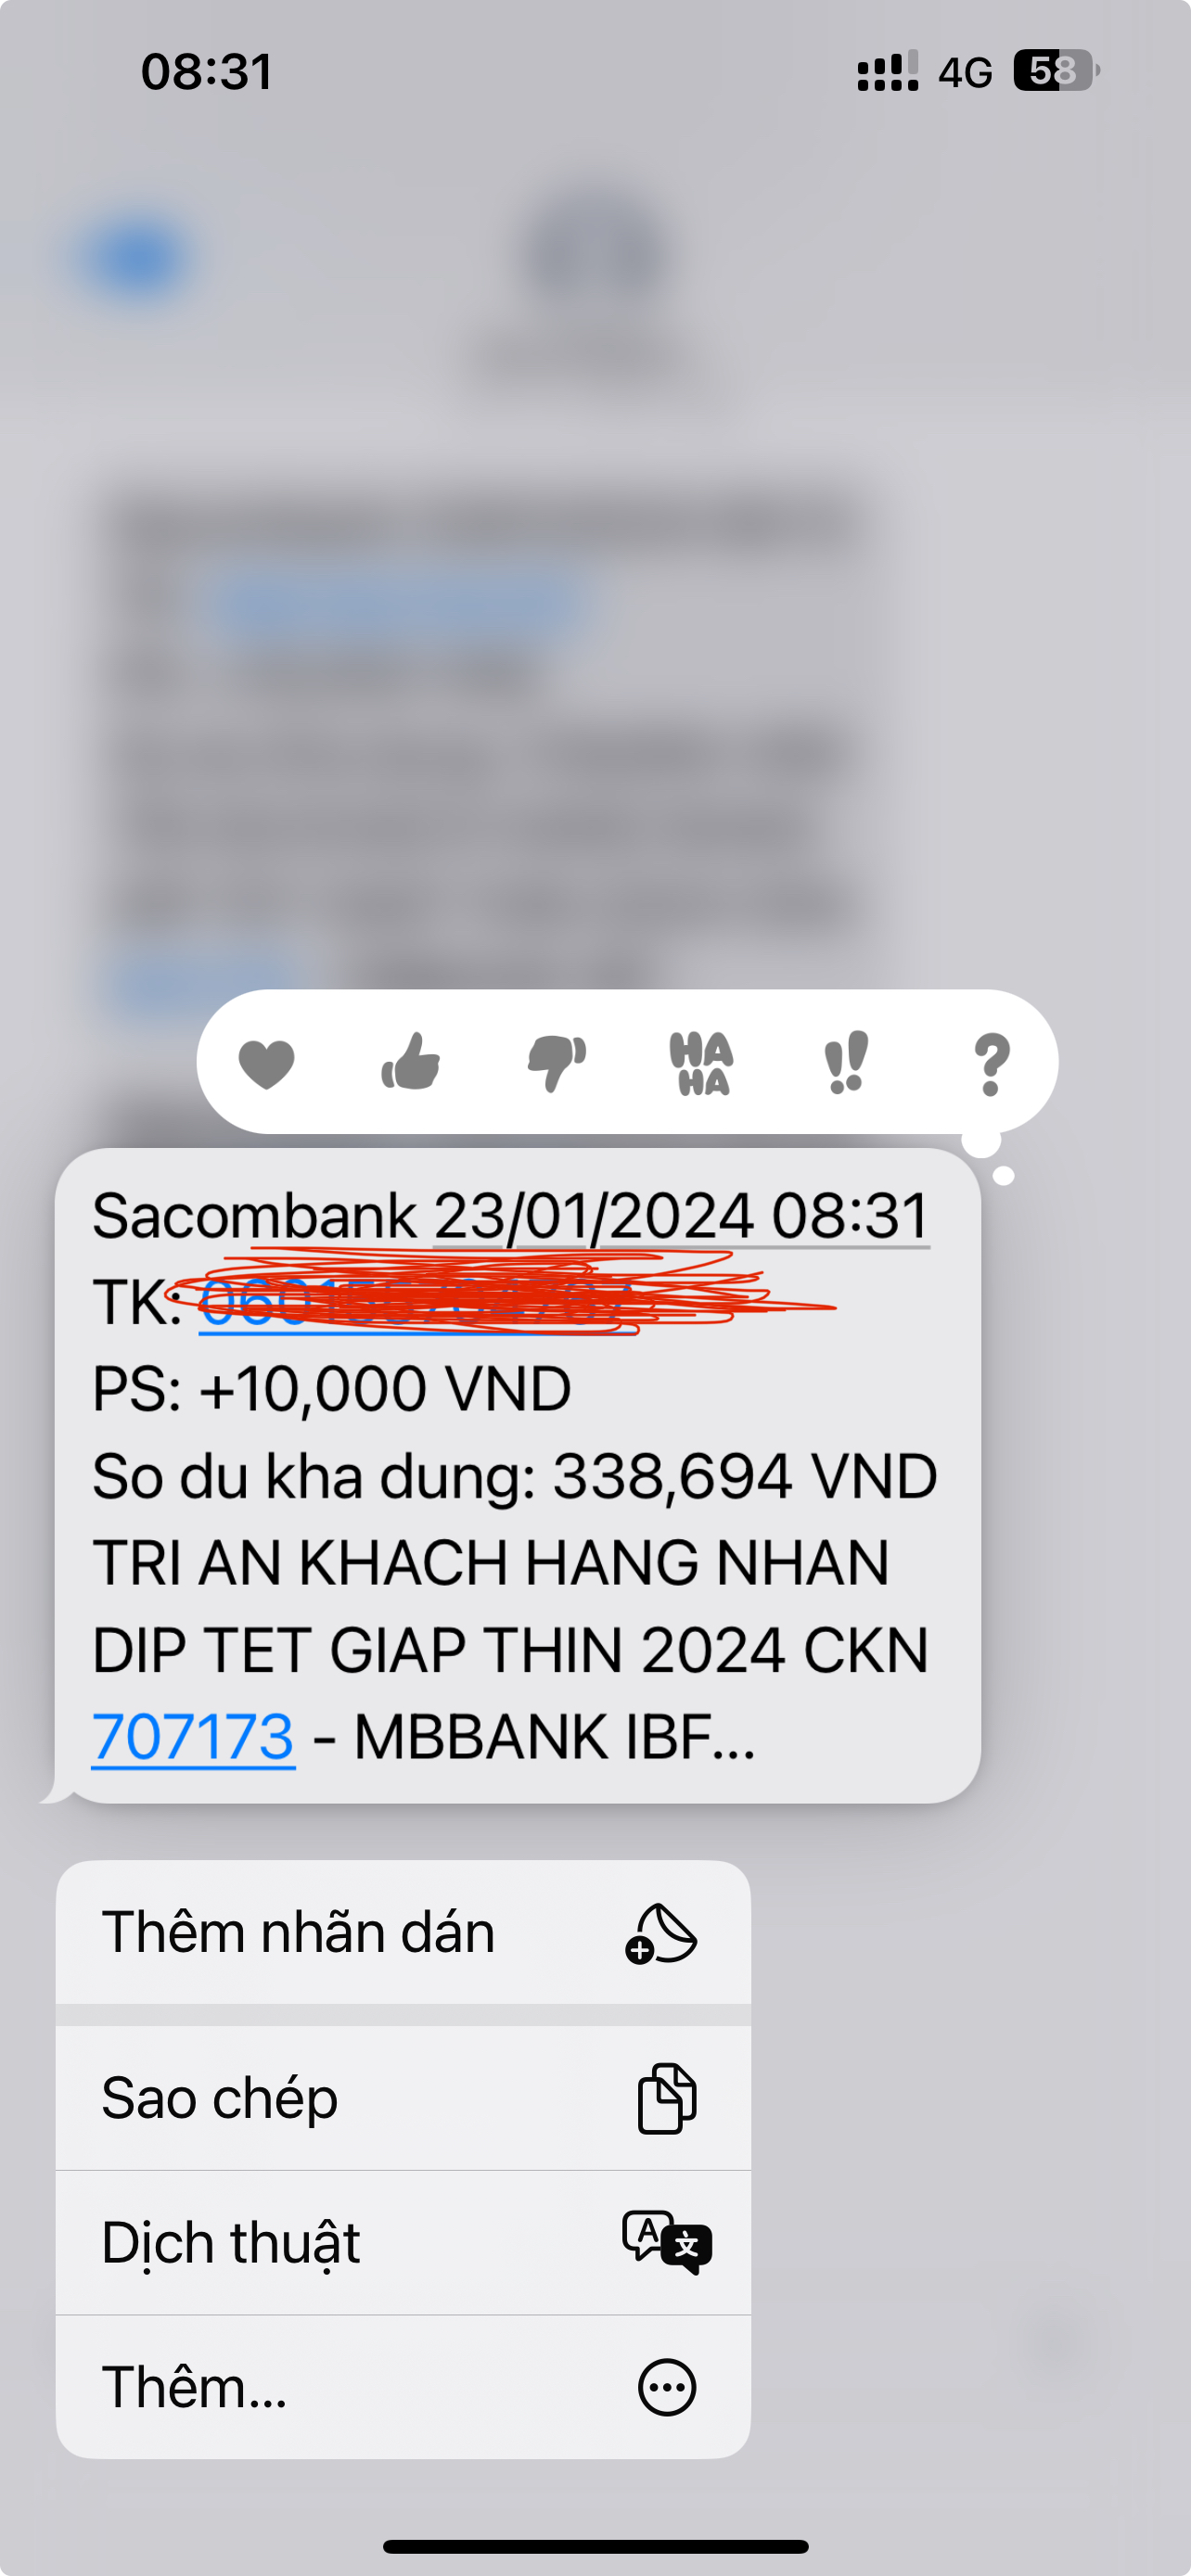Open the Thêm... menu entry
Image resolution: width=1191 pixels, height=2576 pixels.
tap(403, 2387)
